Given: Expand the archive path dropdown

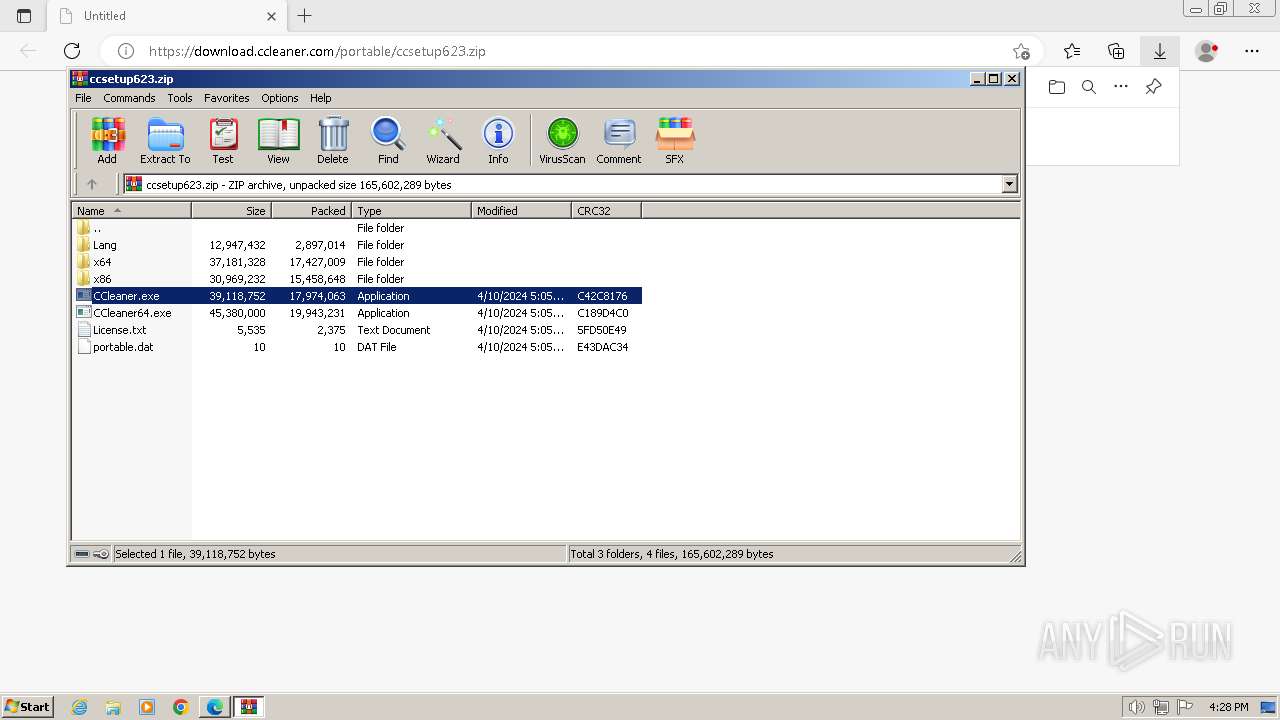Looking at the screenshot, I should (1009, 184).
